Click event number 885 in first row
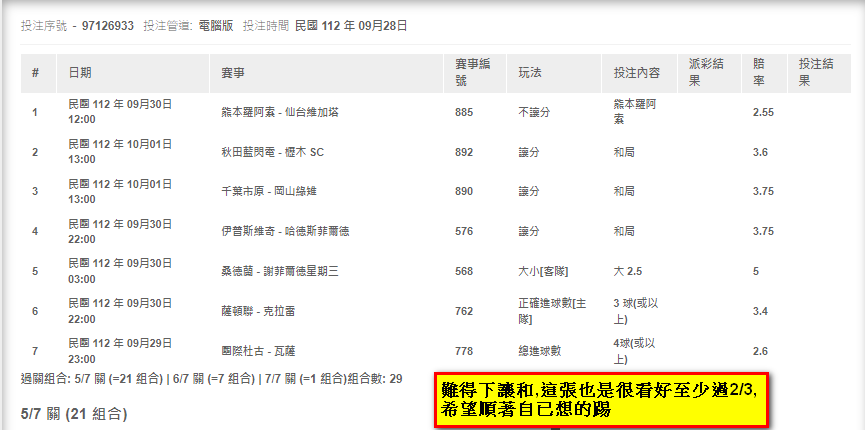Viewport: 865px width, 430px height. (x=464, y=112)
